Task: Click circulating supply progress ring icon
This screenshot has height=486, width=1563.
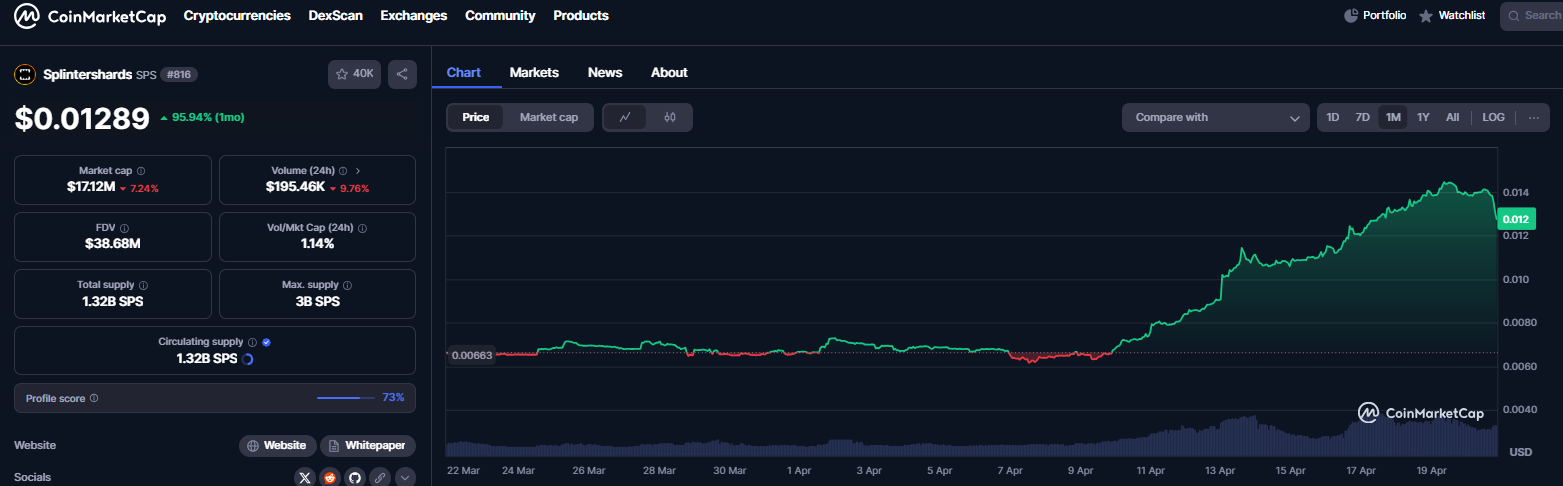Action: point(247,359)
